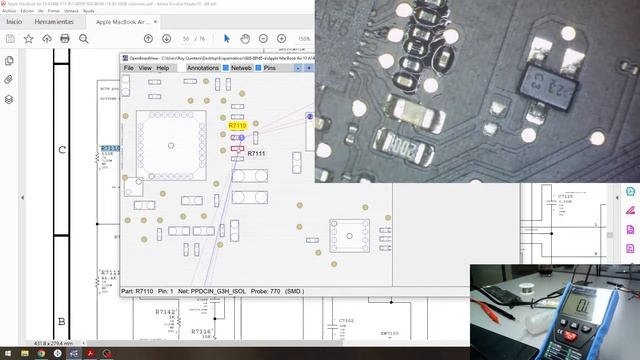Open the OpenBoardView taskbar icon

[74, 353]
